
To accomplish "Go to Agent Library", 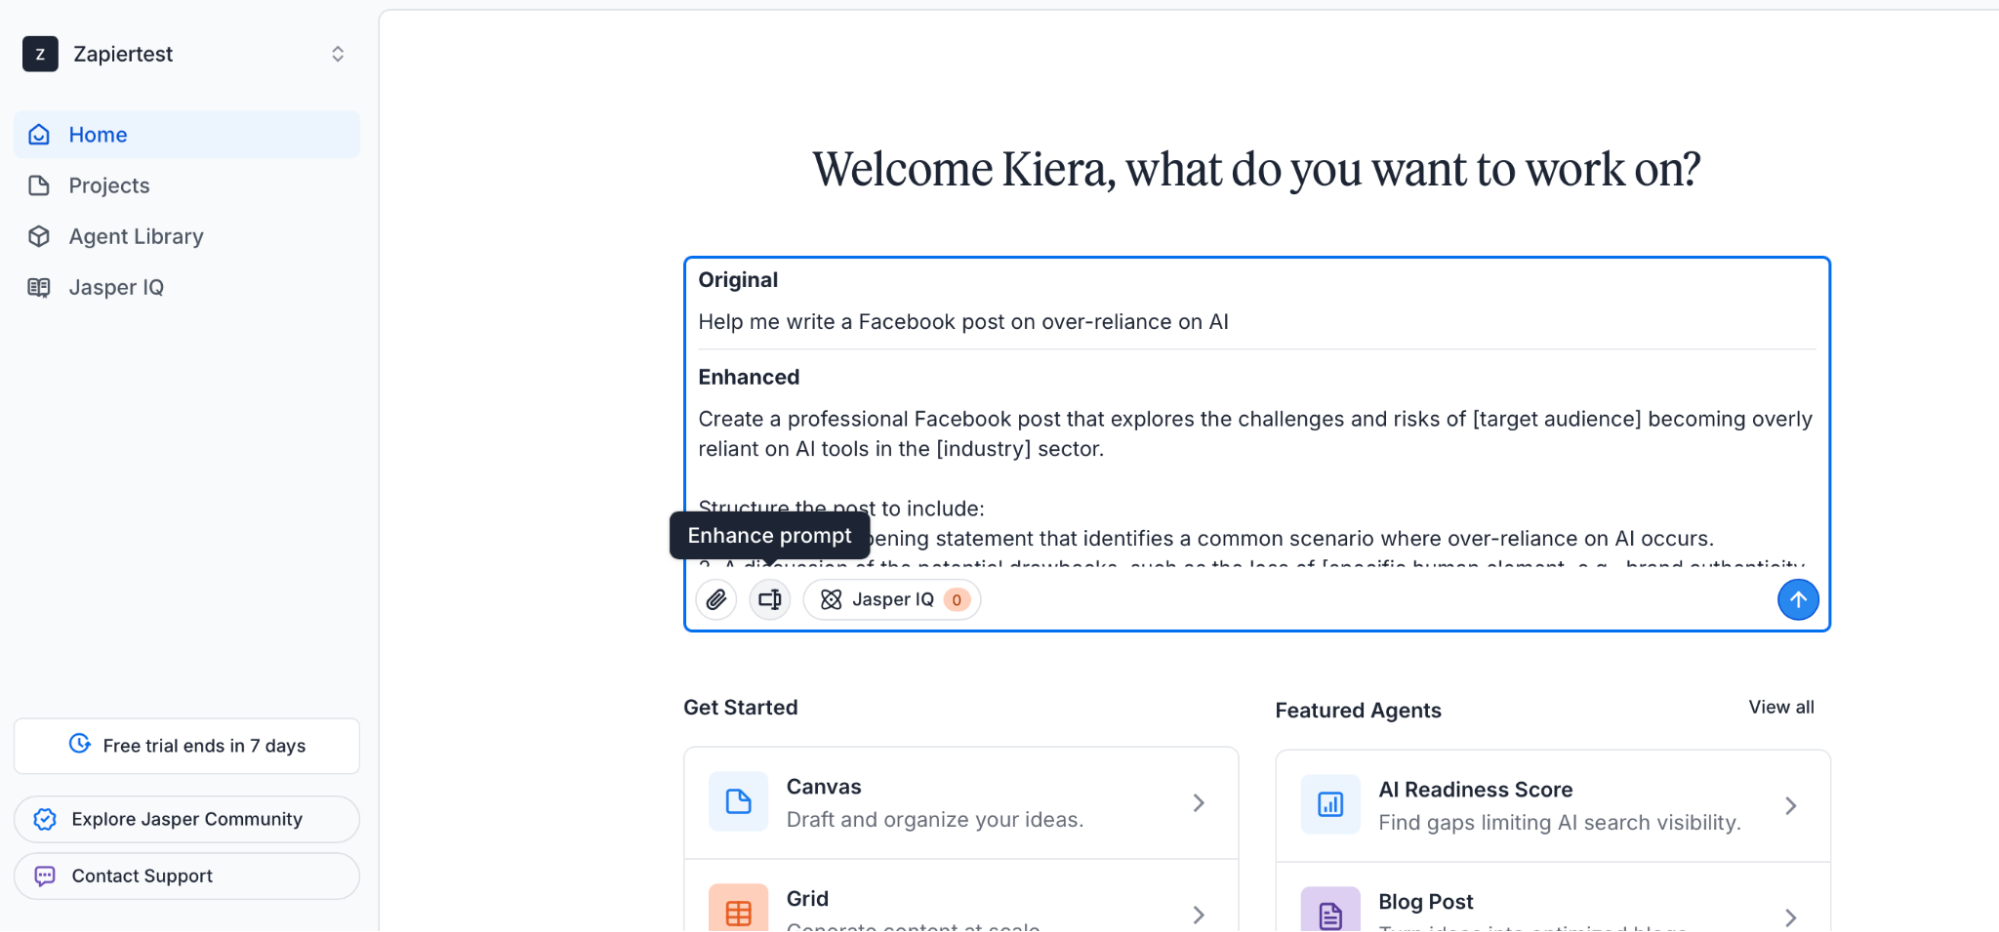I will (187, 237).
